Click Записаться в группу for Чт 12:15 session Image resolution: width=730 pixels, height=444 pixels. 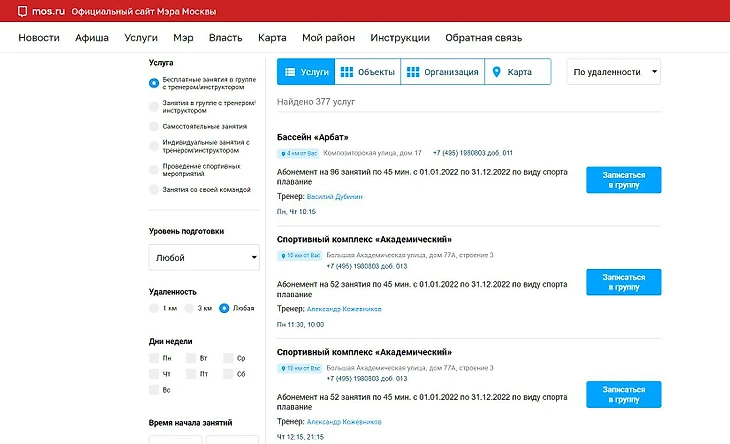tap(624, 395)
